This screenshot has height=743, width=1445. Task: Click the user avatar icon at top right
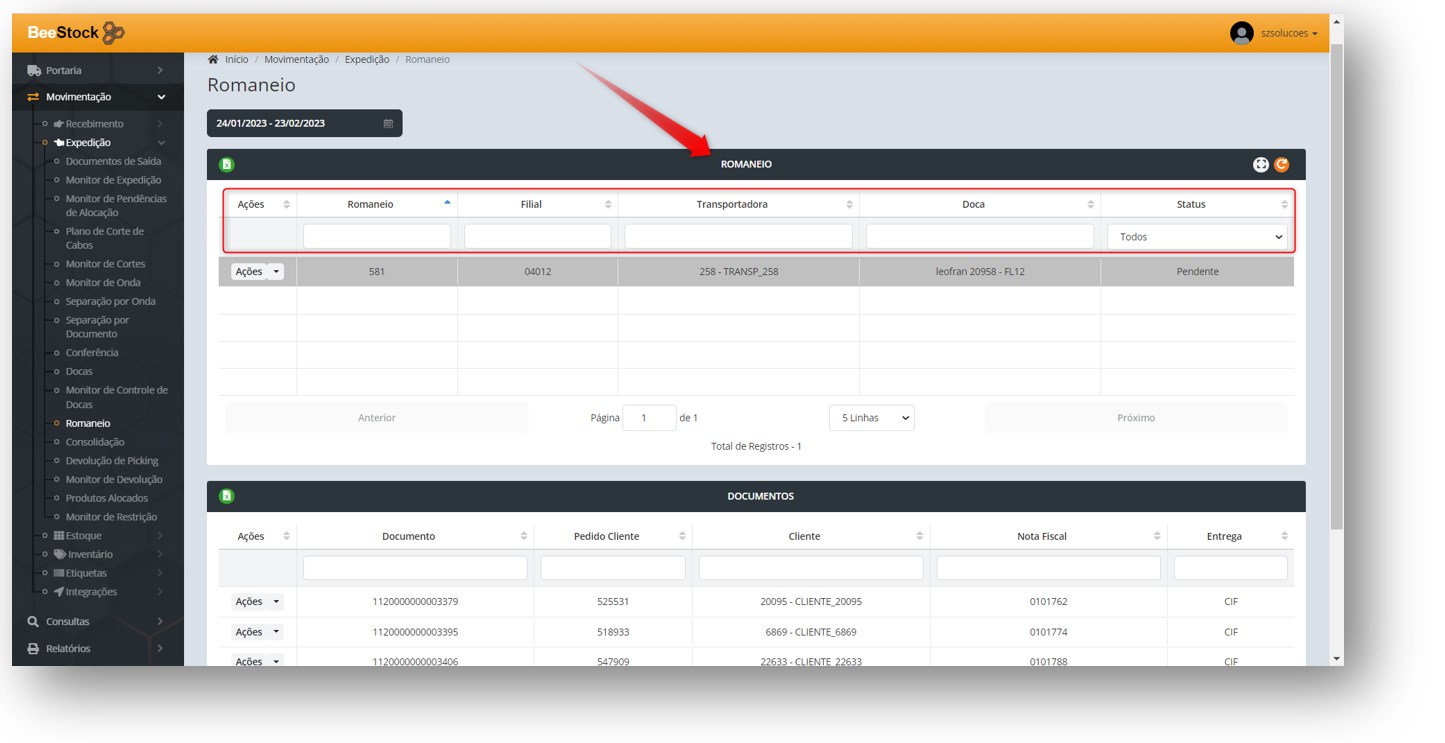[1241, 33]
